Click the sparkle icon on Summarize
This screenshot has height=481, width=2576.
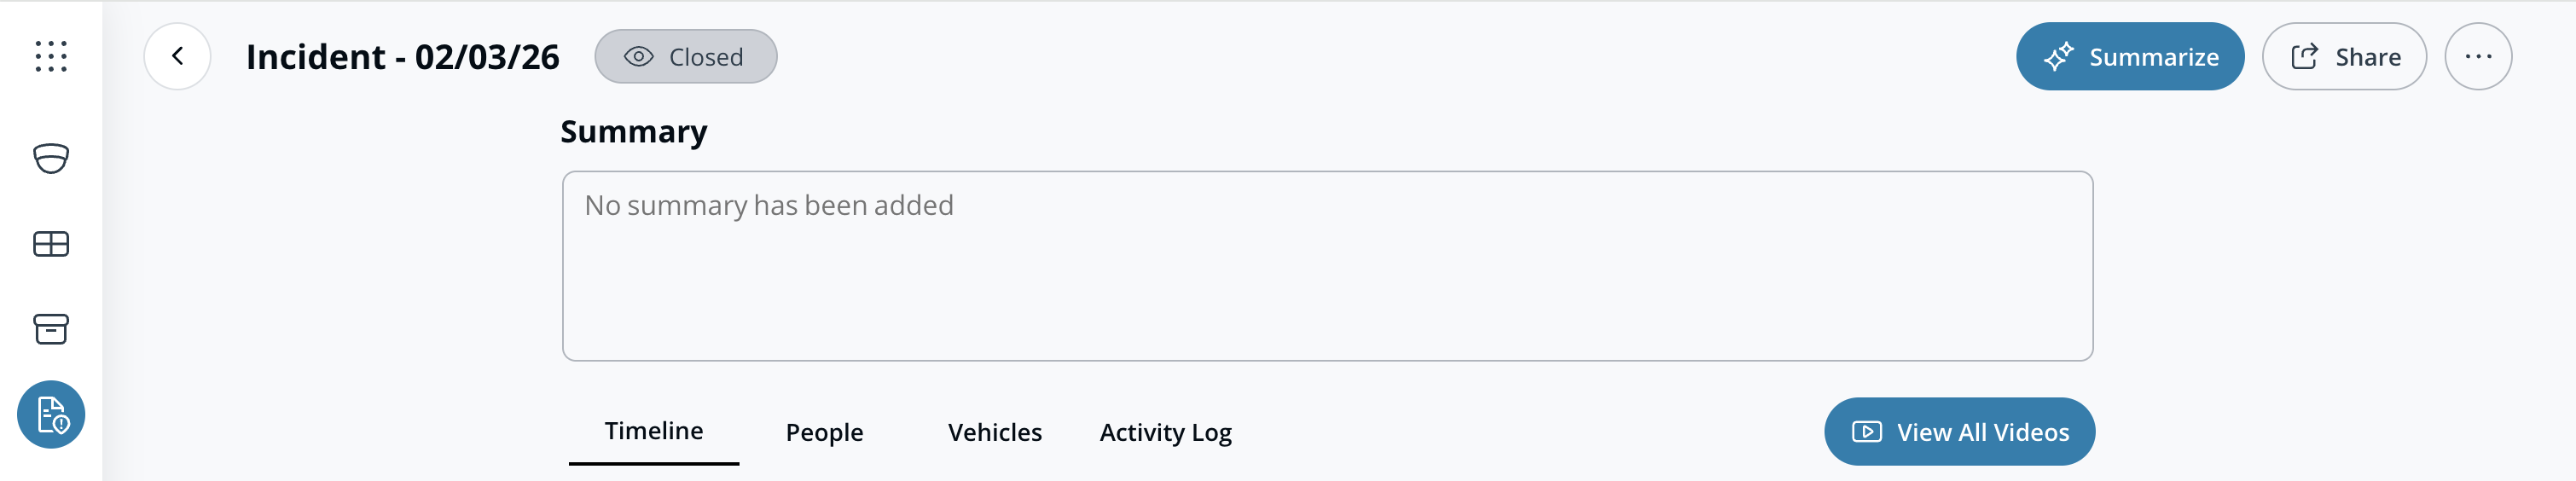tap(2058, 57)
